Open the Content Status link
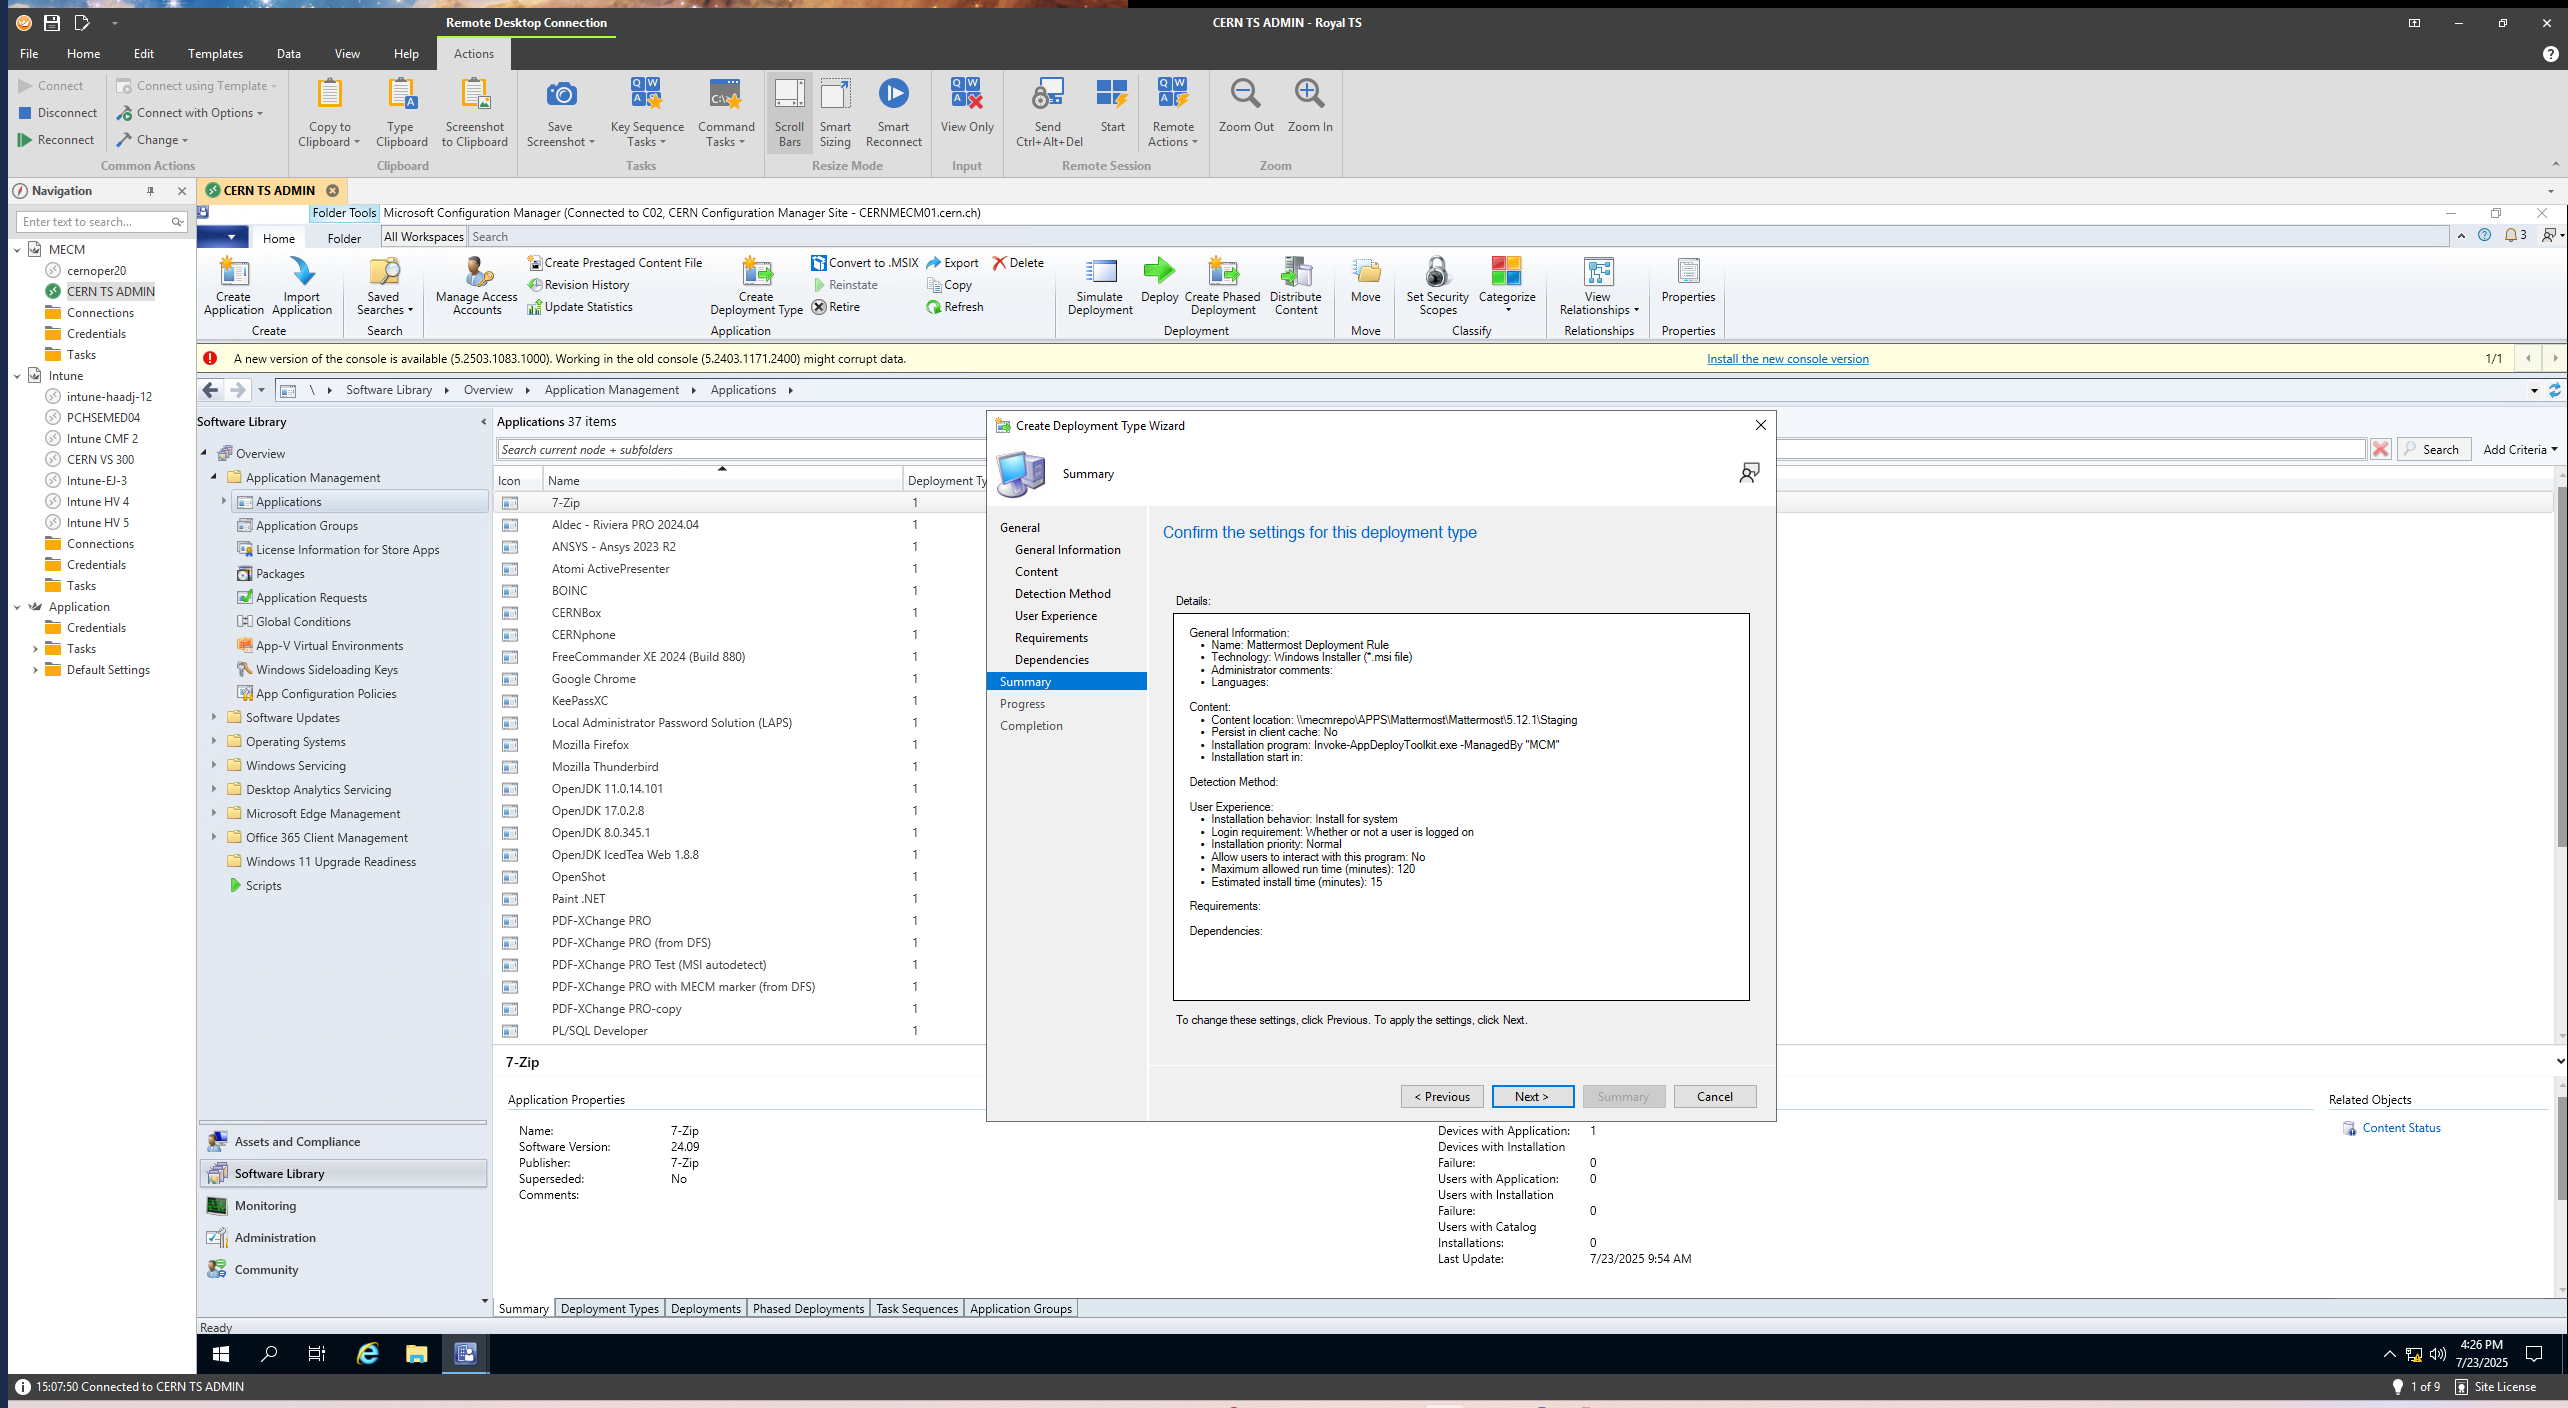Screen dimensions: 2568x1408 coord(2401,1127)
